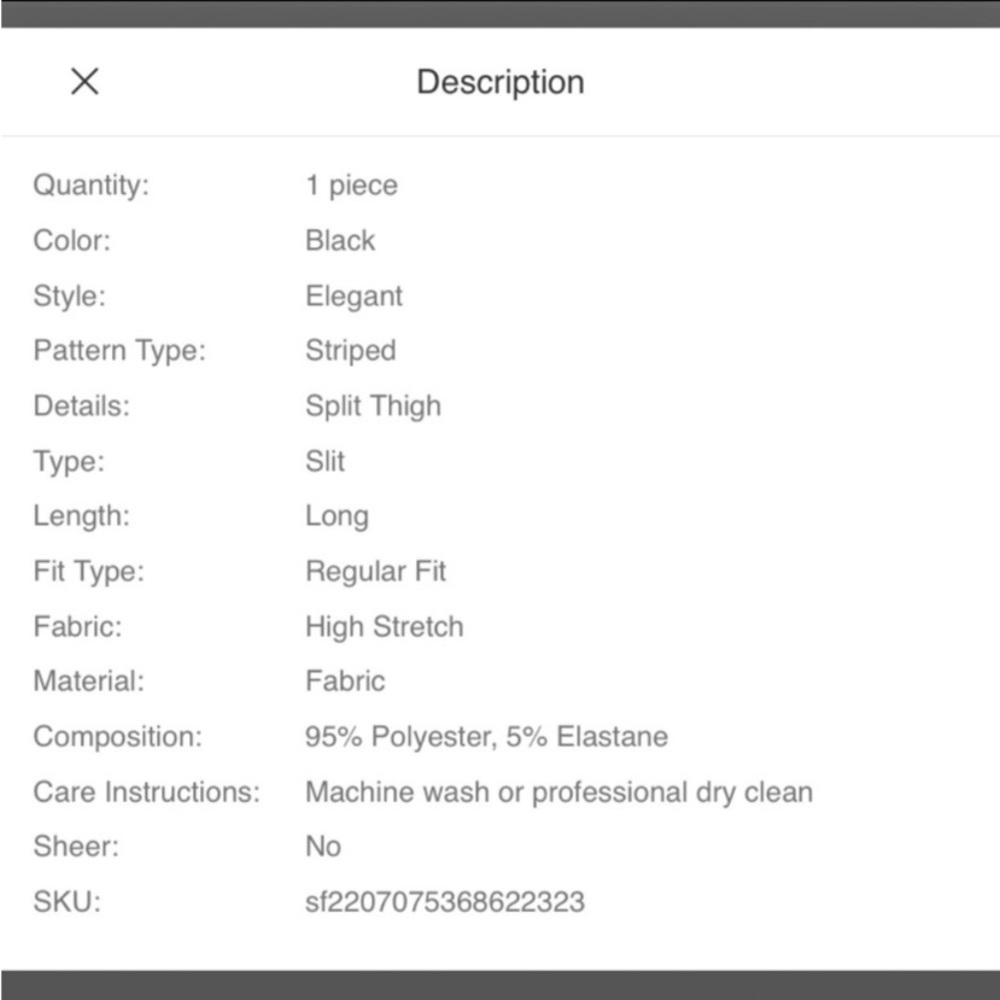This screenshot has height=1000, width=1000.
Task: Click the Regular Fit value
Action: (x=376, y=571)
